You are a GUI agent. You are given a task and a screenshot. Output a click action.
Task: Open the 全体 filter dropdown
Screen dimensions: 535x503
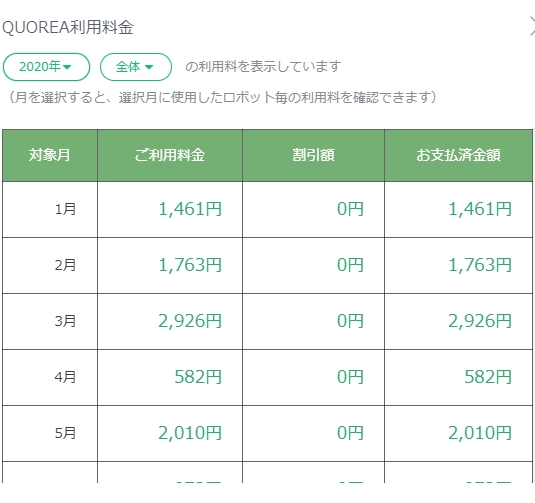pyautogui.click(x=136, y=67)
